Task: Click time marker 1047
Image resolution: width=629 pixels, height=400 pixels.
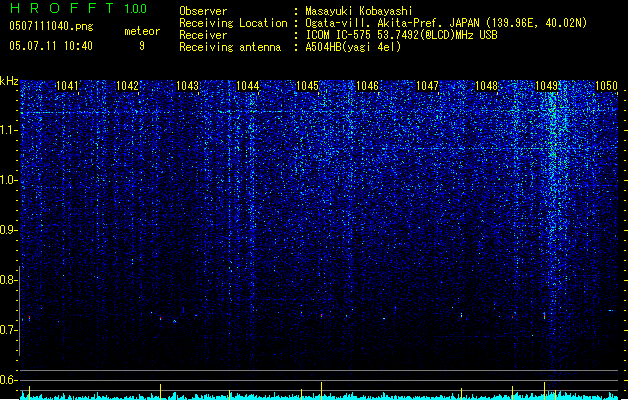Action: 427,86
